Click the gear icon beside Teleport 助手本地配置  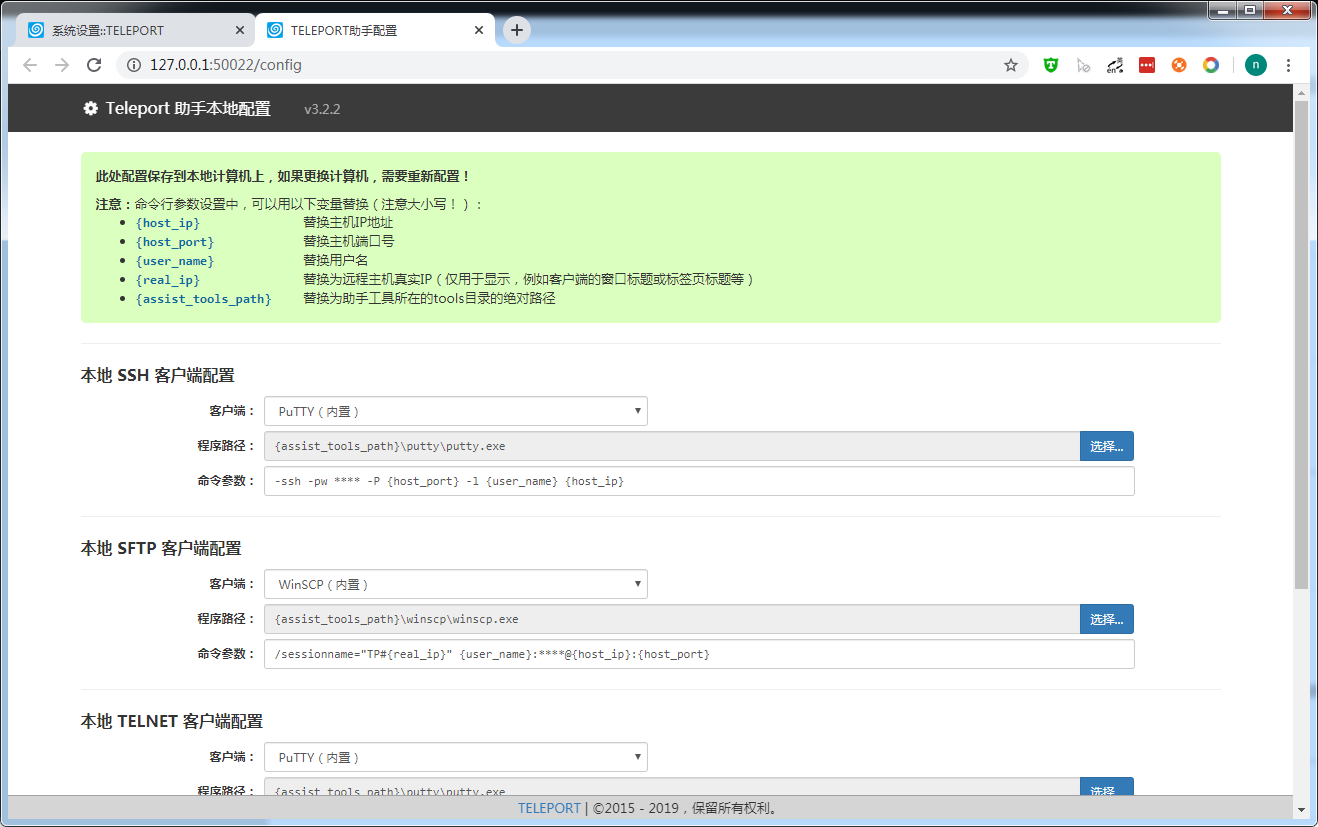(91, 108)
